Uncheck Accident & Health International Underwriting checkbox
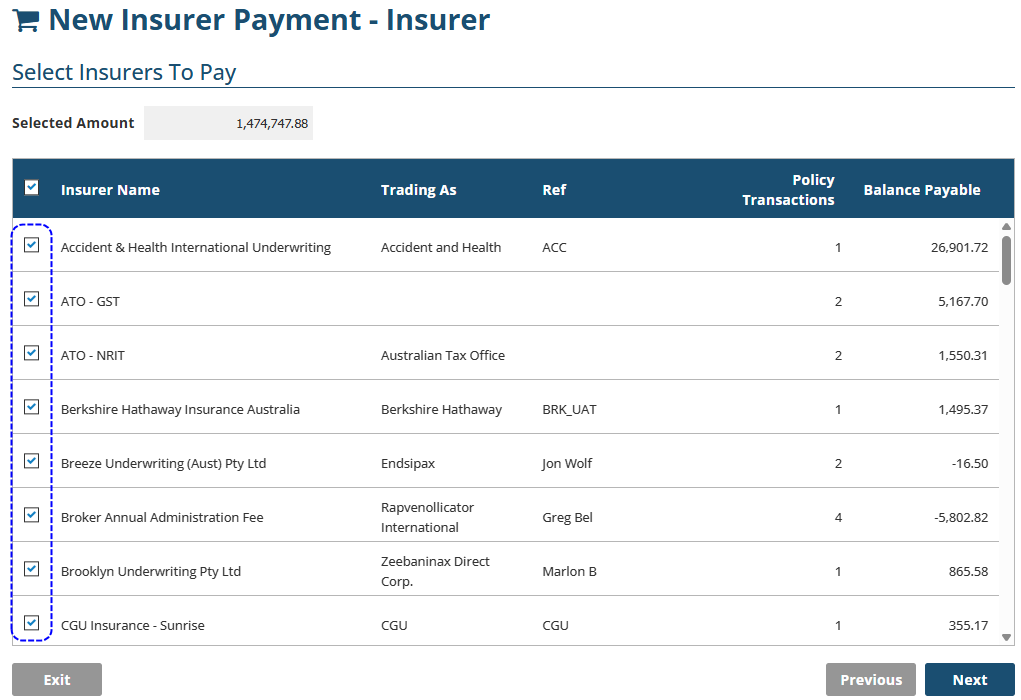 coord(32,245)
